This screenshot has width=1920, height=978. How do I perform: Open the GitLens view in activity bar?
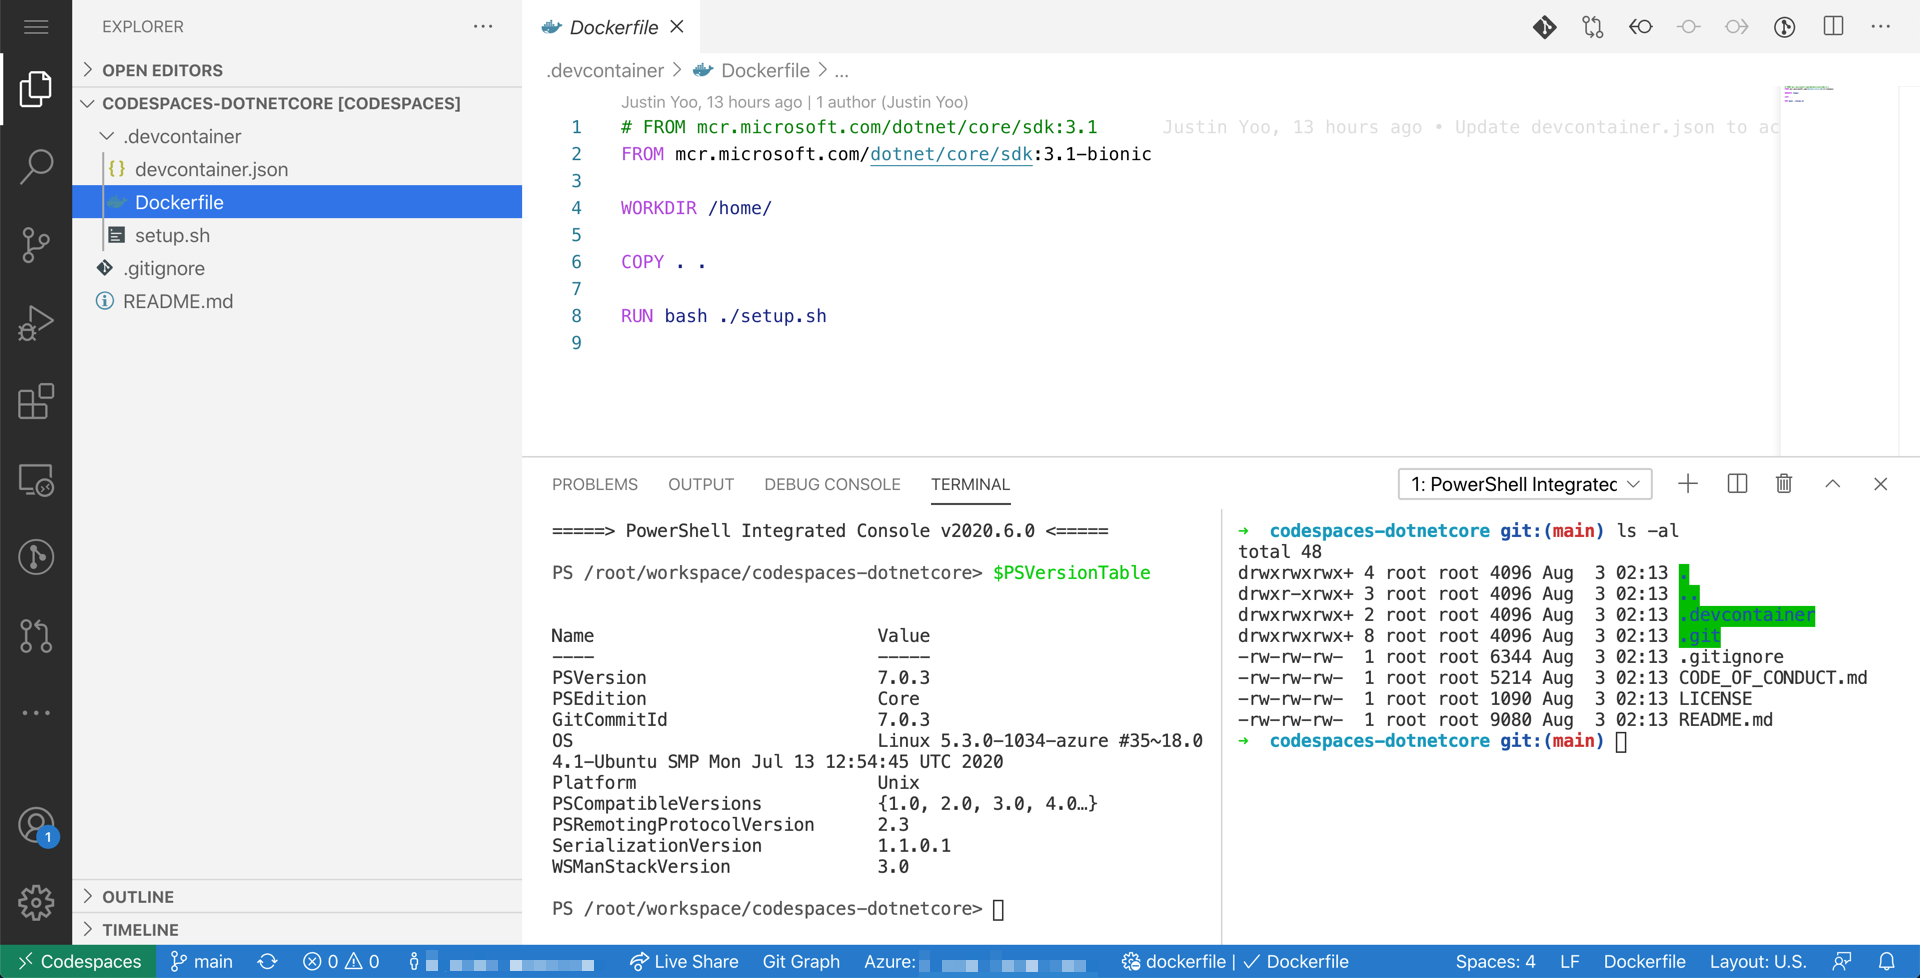[36, 557]
